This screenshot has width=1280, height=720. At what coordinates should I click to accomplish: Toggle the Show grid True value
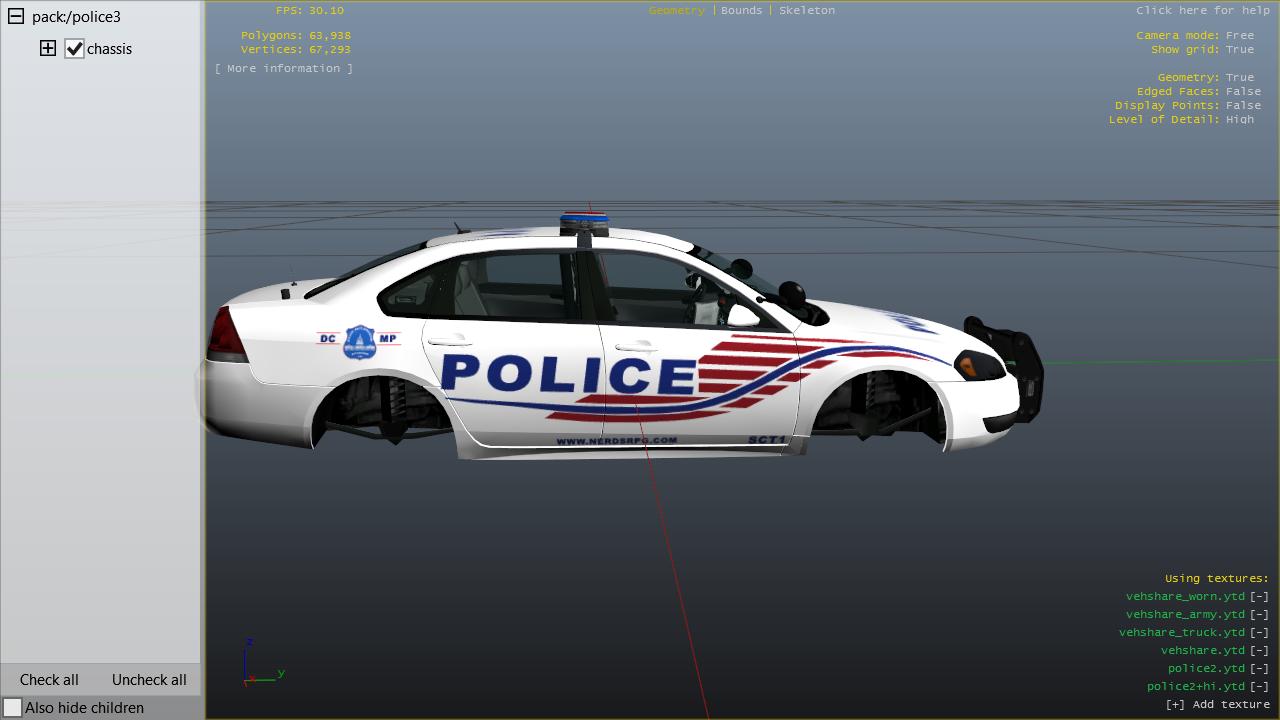(1239, 50)
